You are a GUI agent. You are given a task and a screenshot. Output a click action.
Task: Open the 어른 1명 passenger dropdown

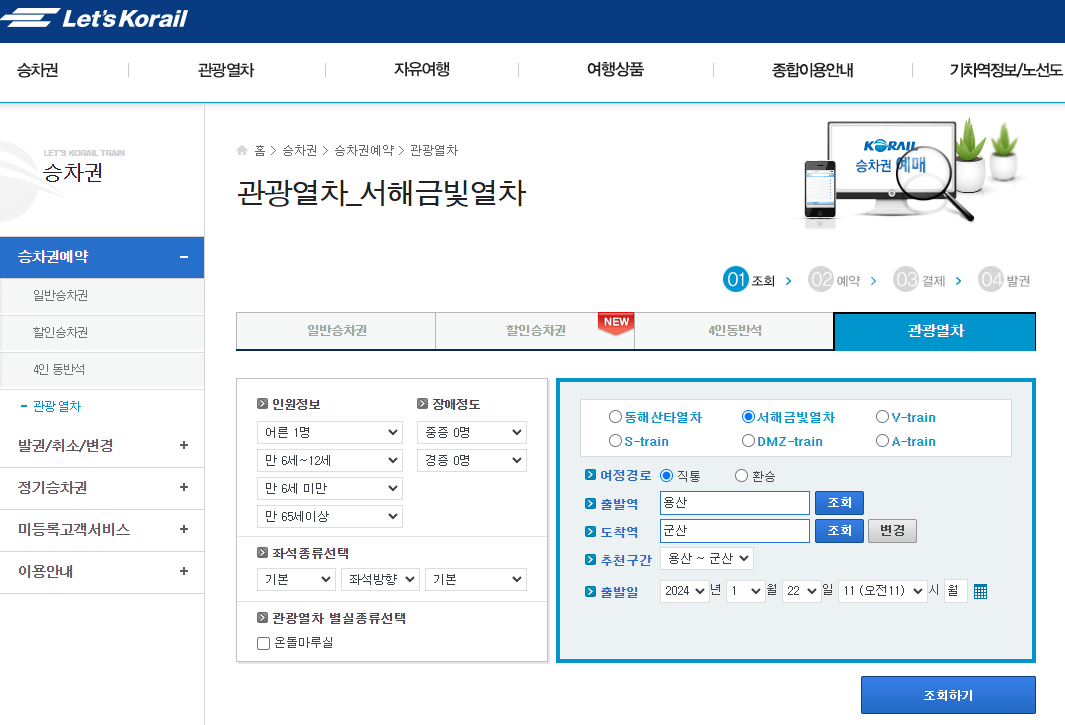pyautogui.click(x=330, y=432)
